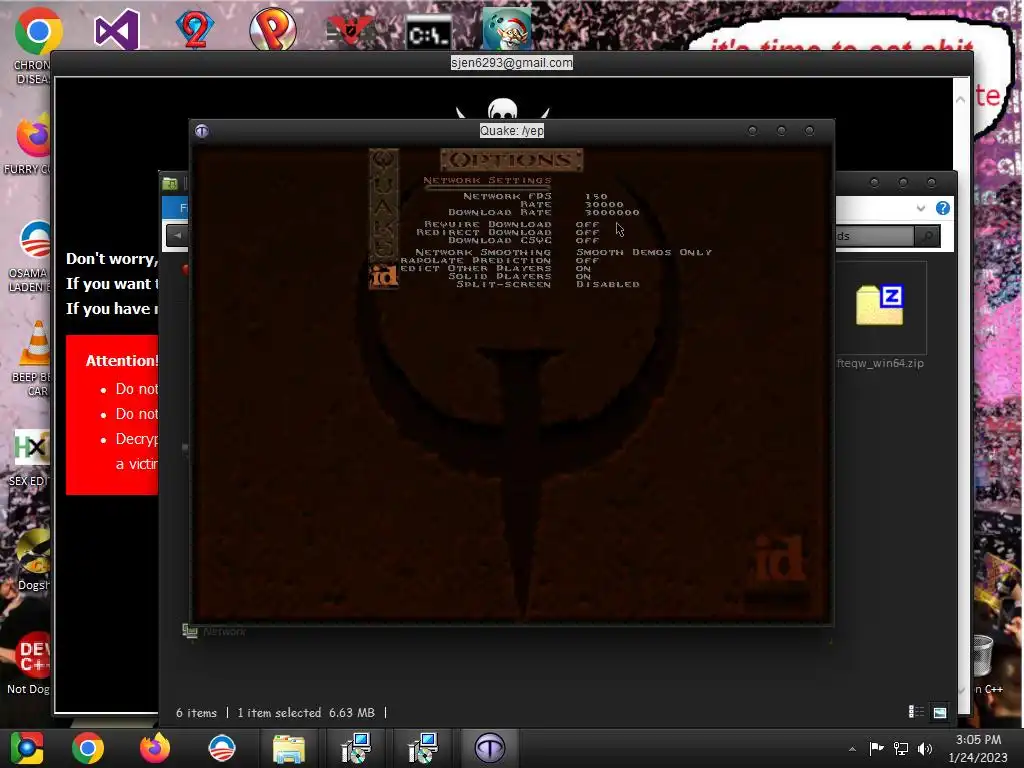
Task: Click the Network Settings heading
Action: pos(487,180)
